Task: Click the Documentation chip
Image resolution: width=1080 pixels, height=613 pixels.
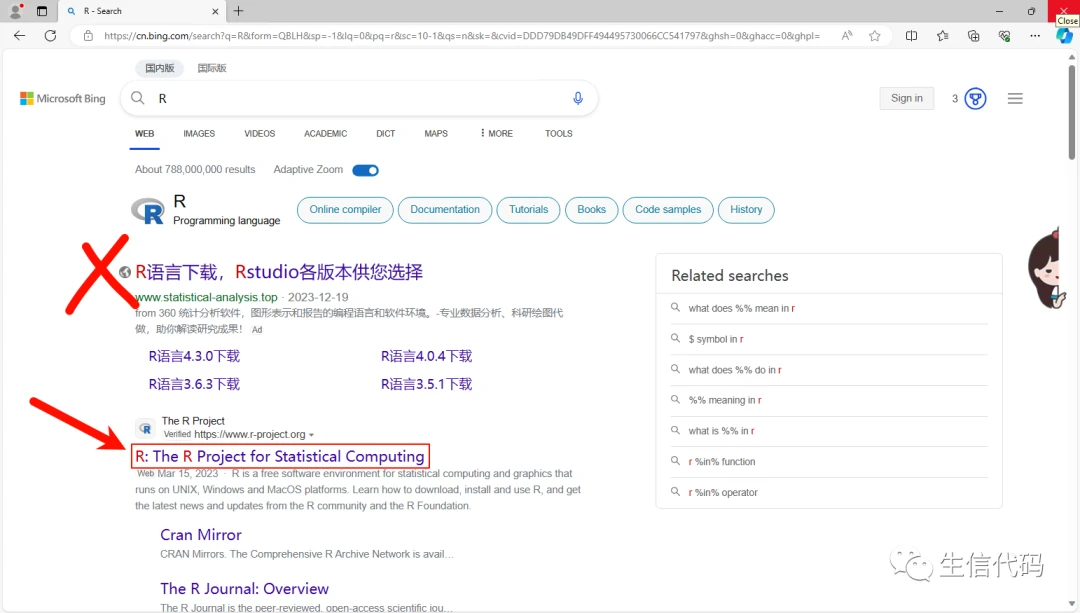Action: [x=445, y=209]
